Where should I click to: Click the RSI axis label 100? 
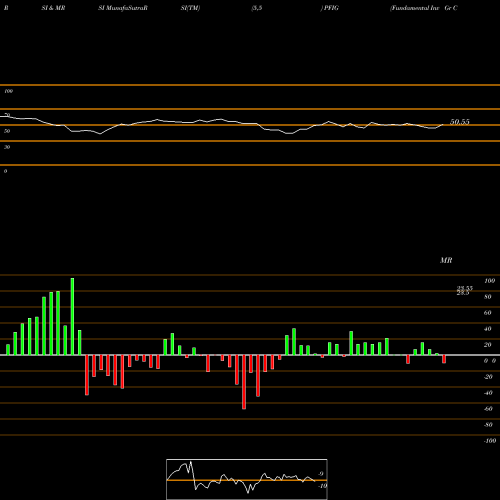coord(8,91)
